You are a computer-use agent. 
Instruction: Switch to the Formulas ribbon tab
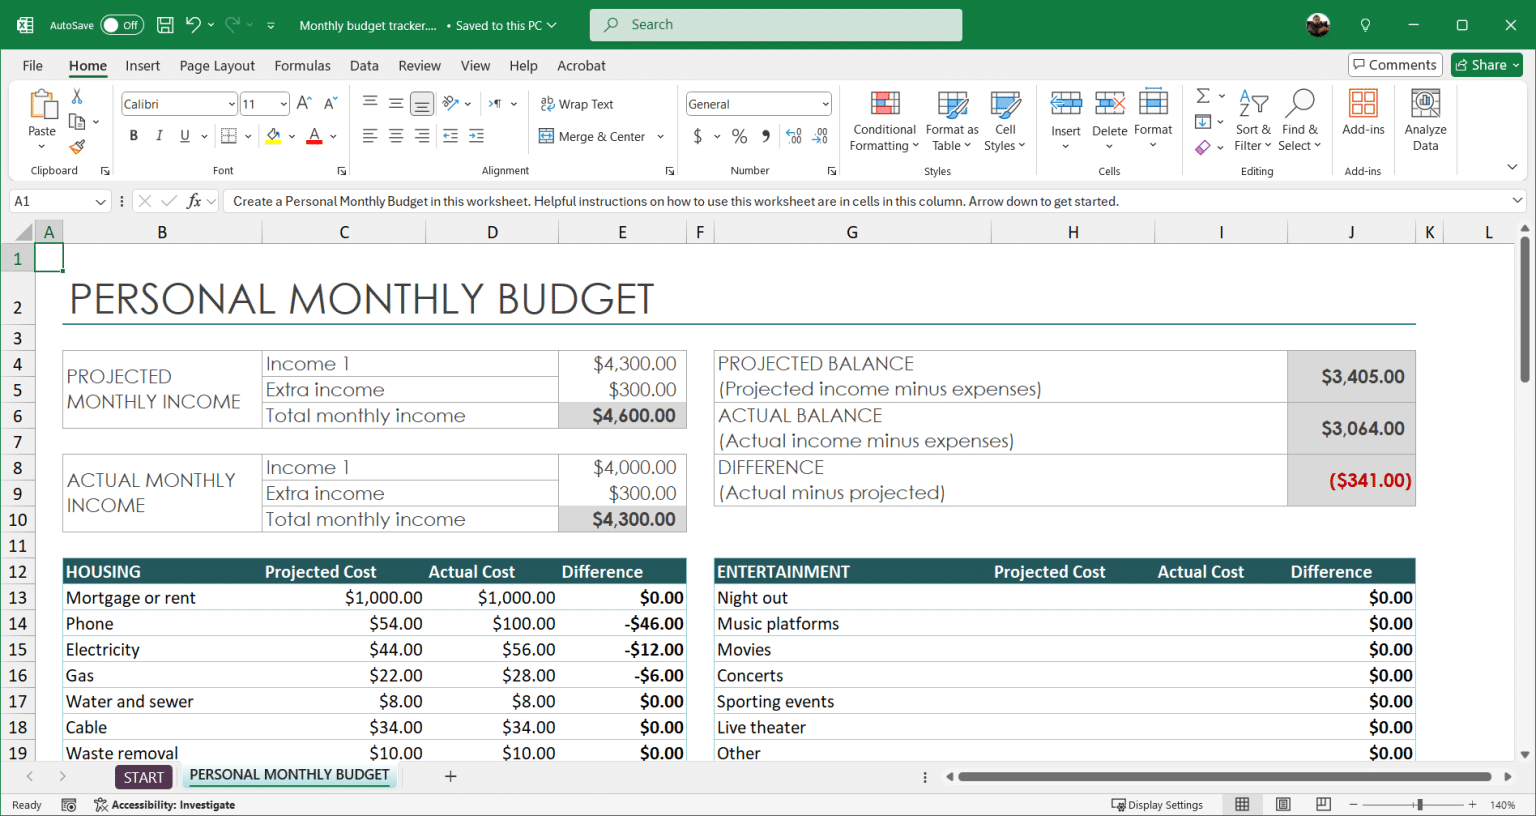pyautogui.click(x=302, y=65)
